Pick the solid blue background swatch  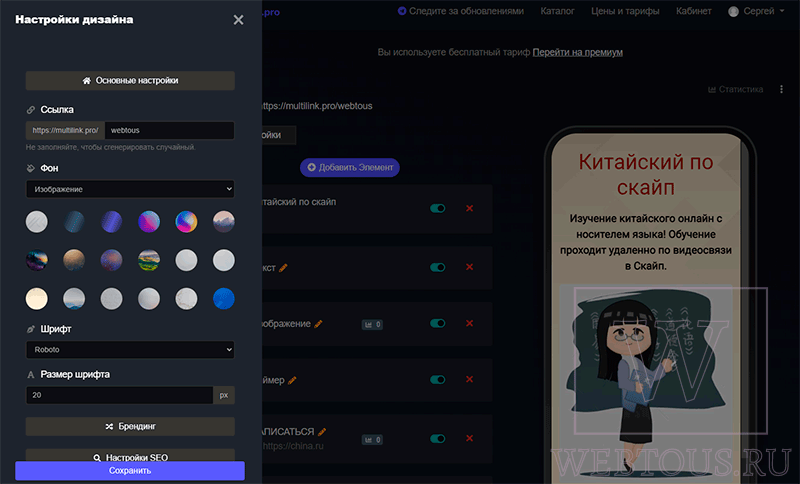coord(223,298)
